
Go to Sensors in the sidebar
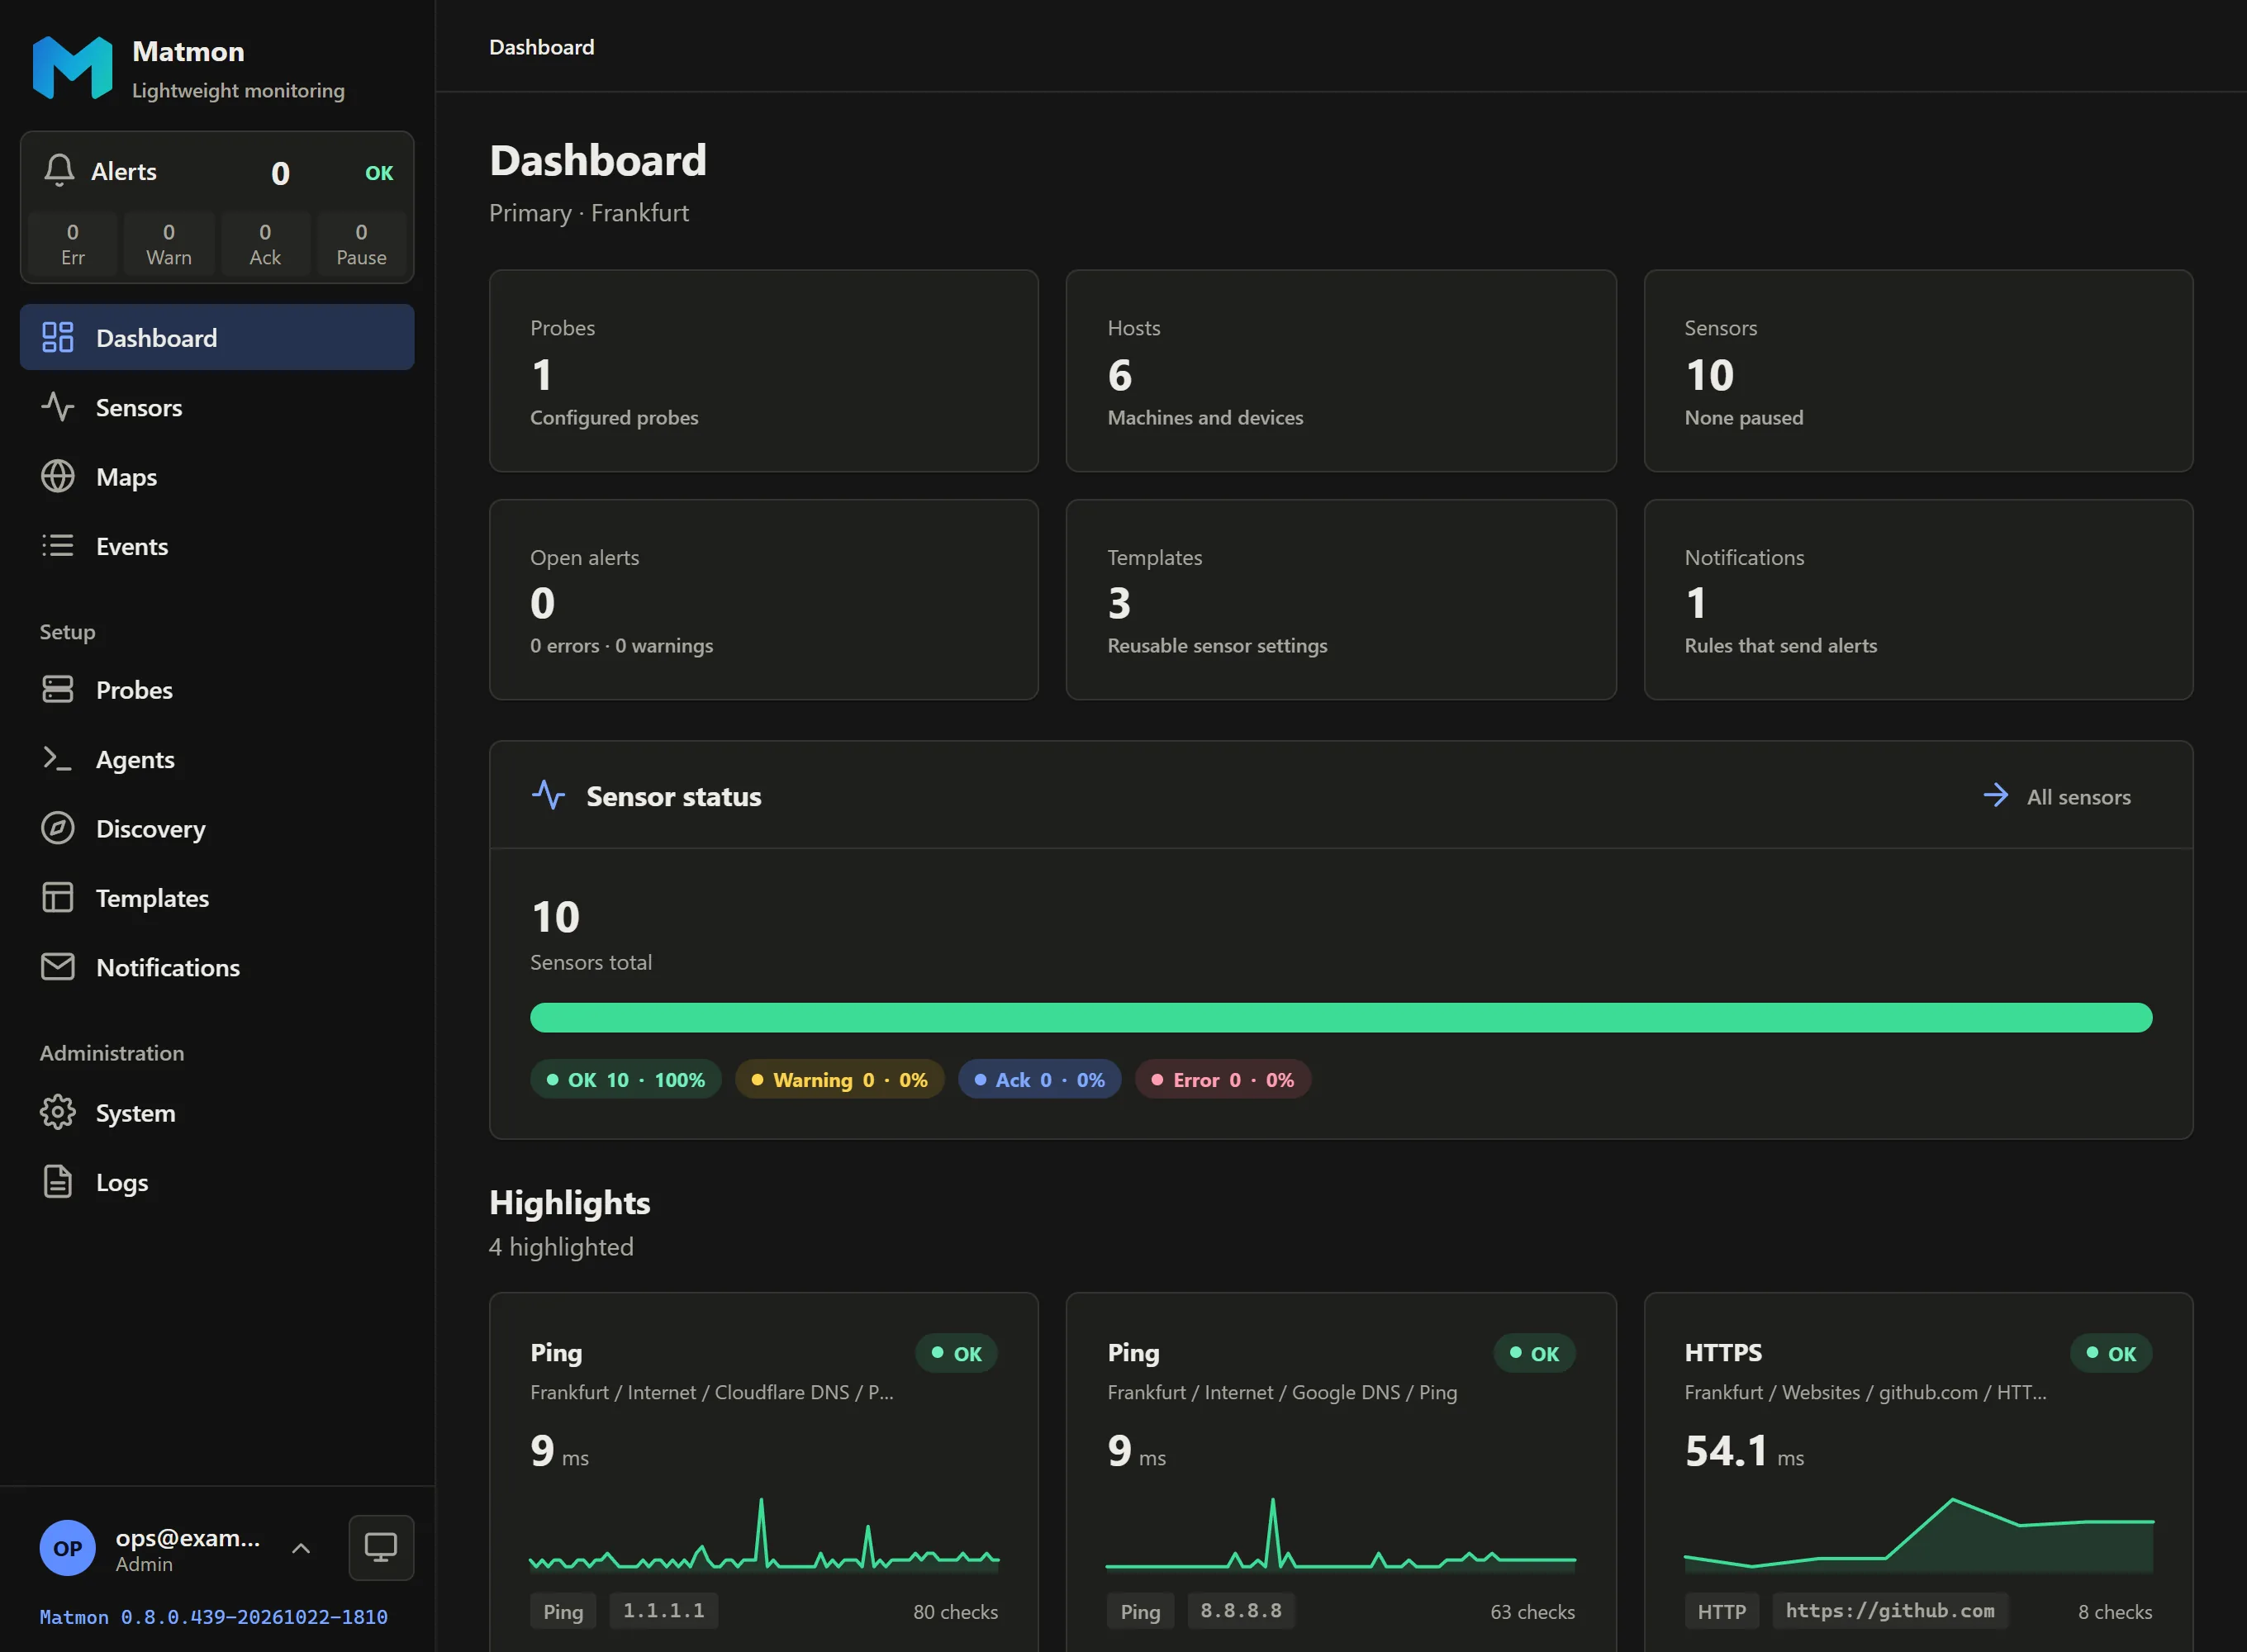(217, 407)
